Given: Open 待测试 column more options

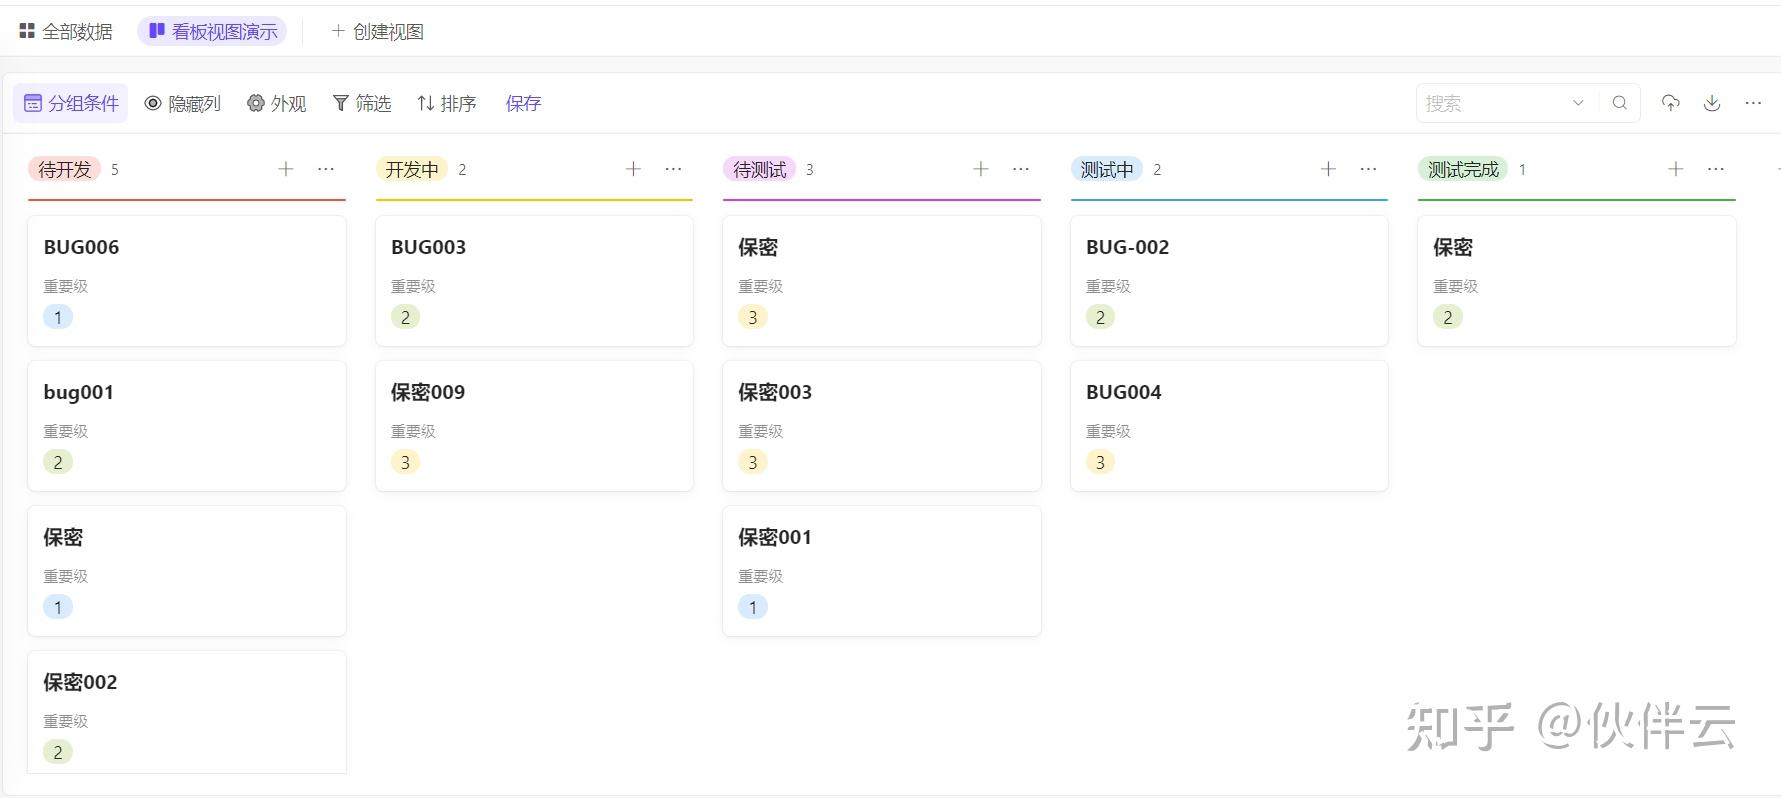Looking at the screenshot, I should (x=1021, y=169).
